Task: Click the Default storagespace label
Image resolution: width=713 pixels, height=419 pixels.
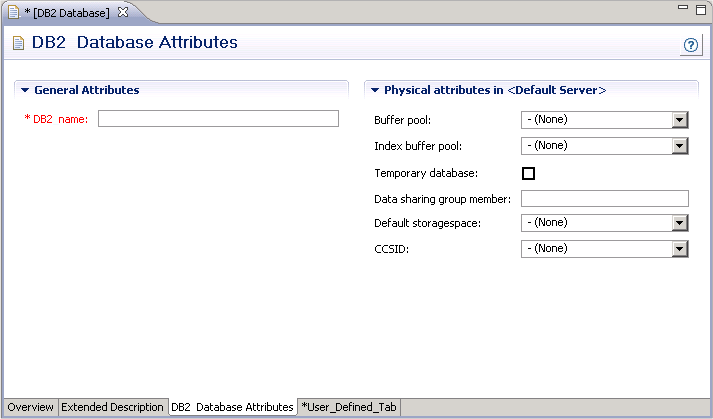Action: point(427,223)
